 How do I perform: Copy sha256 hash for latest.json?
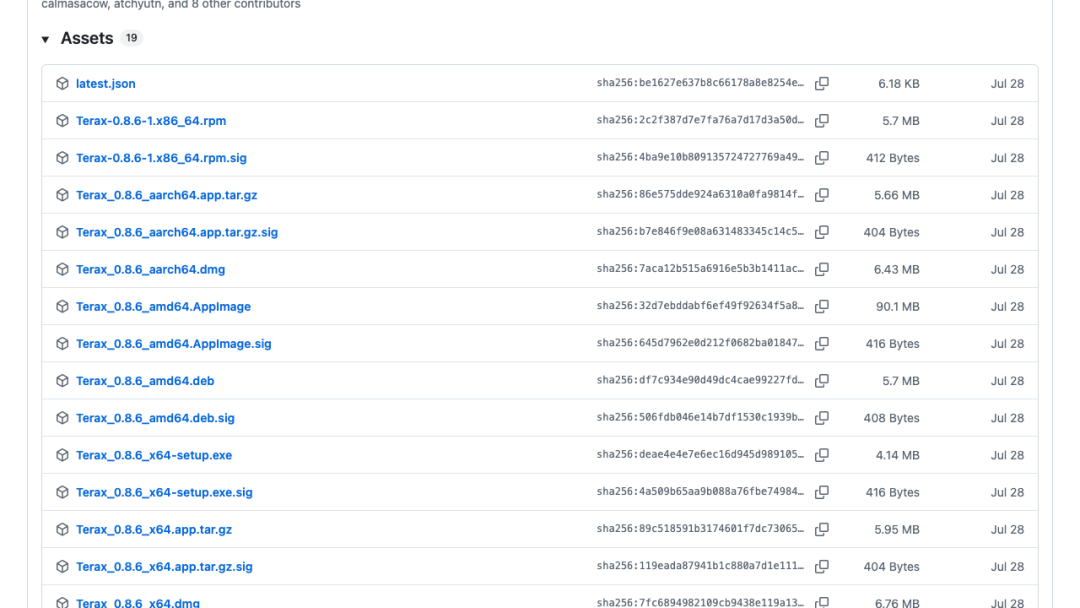pyautogui.click(x=822, y=83)
